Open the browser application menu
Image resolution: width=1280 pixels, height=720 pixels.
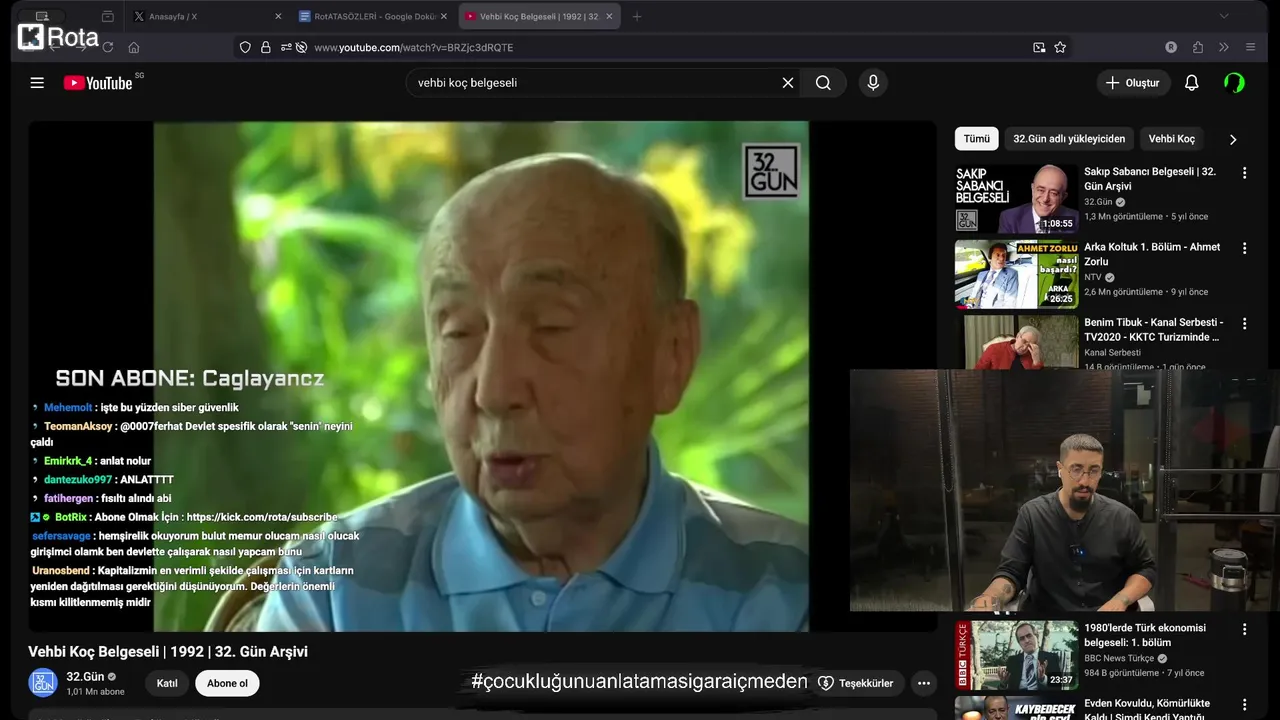tap(1250, 47)
